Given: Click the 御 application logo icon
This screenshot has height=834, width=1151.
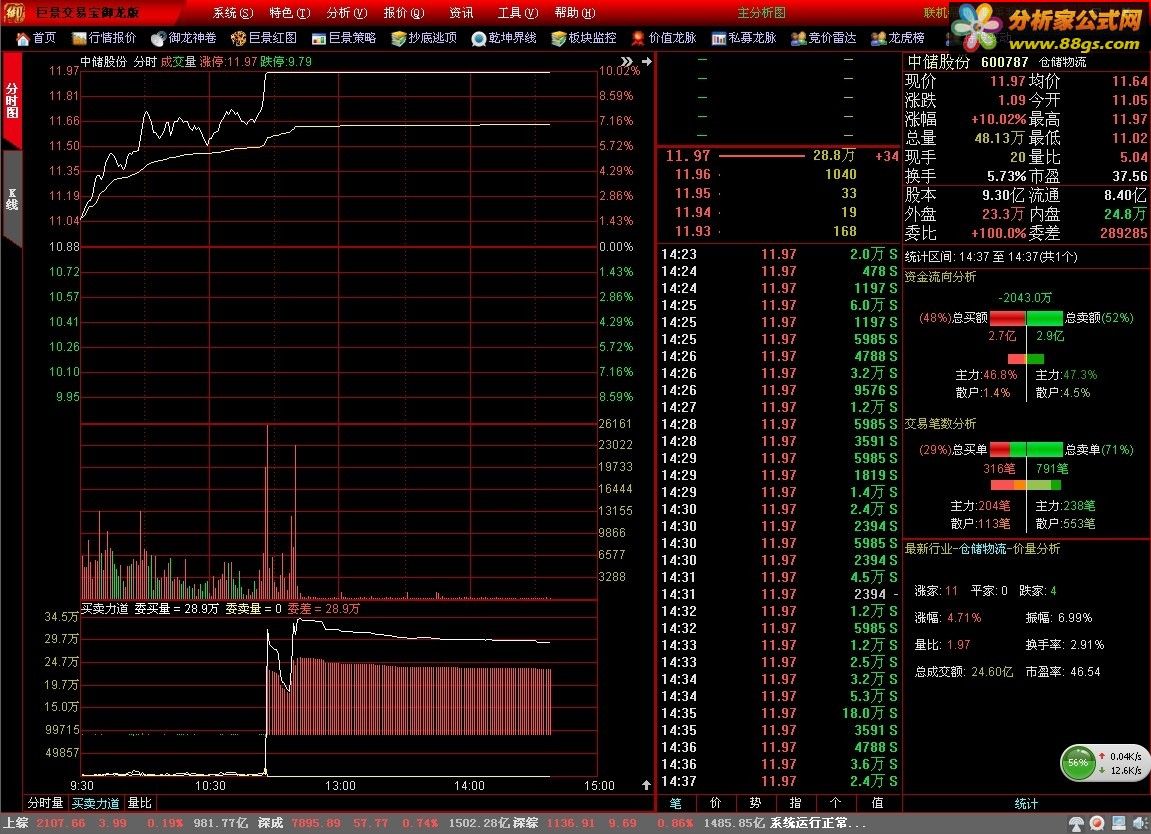Looking at the screenshot, I should (x=14, y=12).
